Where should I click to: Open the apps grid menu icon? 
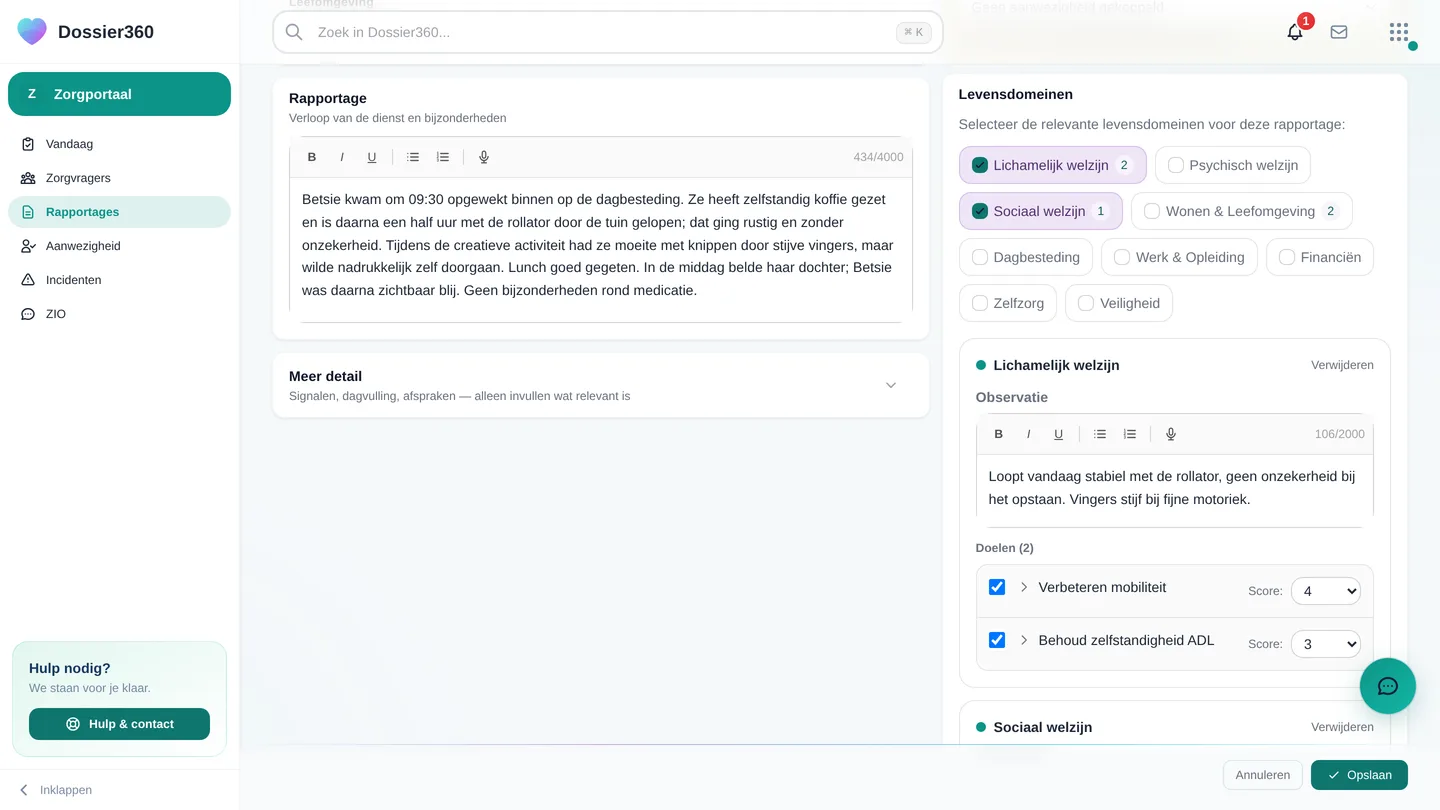pos(1399,32)
